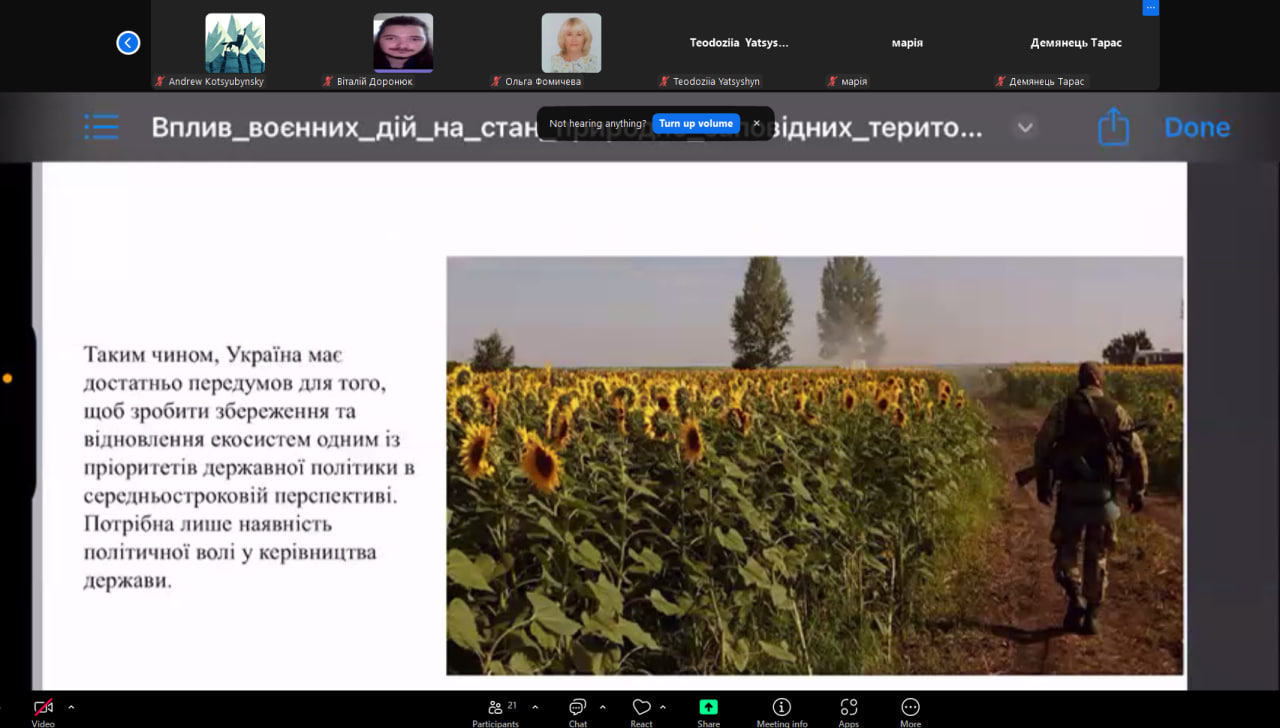This screenshot has width=1280, height=728.
Task: Select Ольга Фомичева's video thumbnail
Action: pyautogui.click(x=571, y=43)
